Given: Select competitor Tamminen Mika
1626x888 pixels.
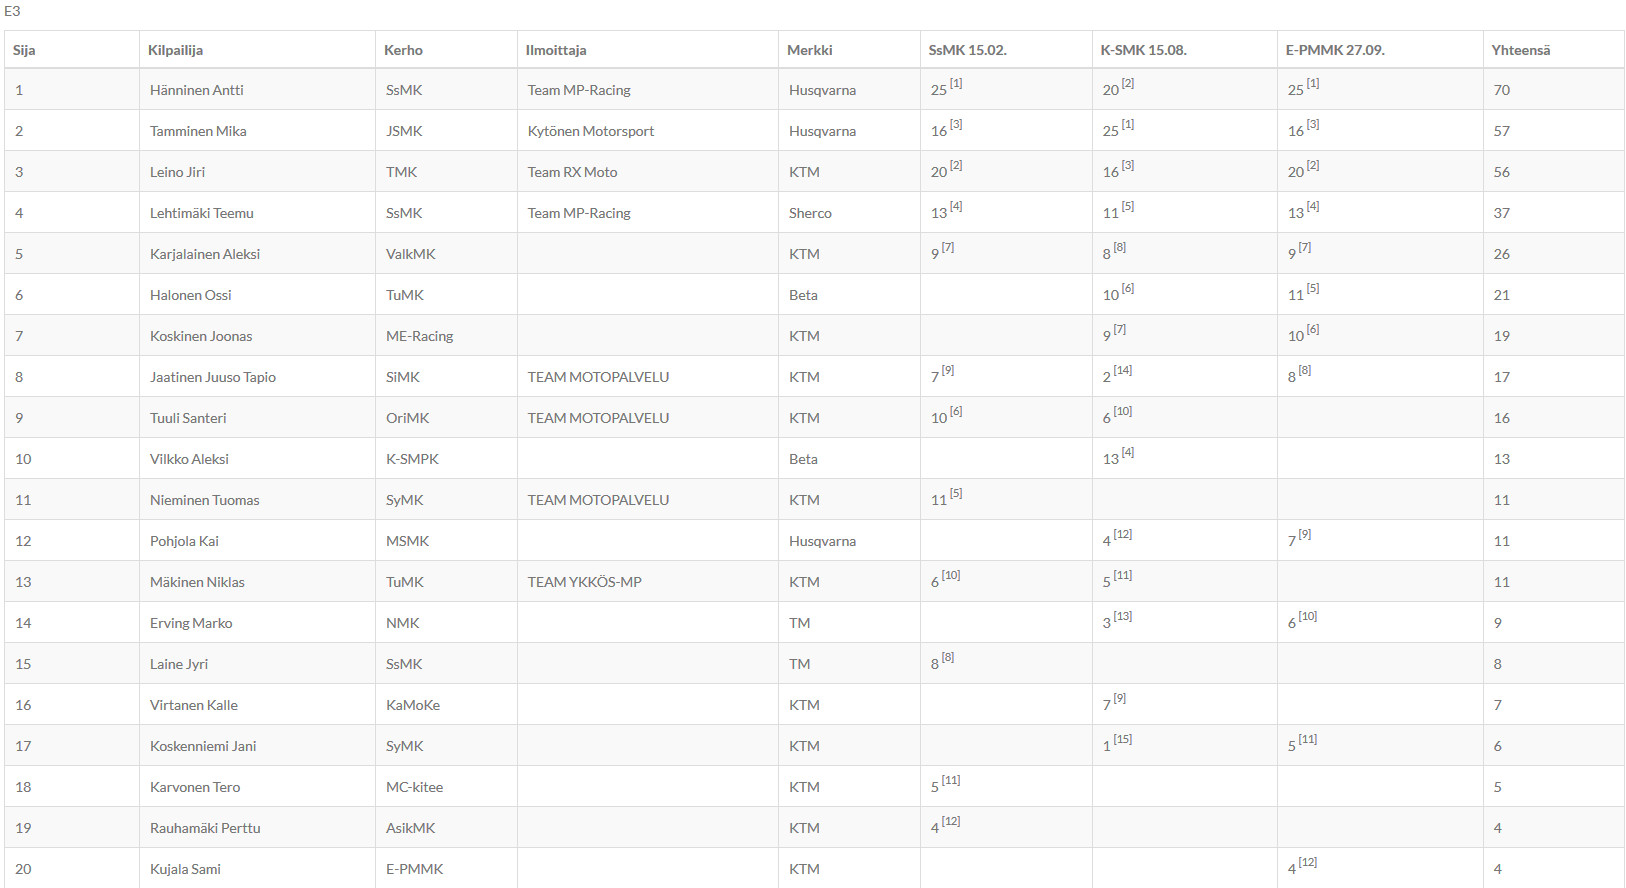Looking at the screenshot, I should 198,131.
